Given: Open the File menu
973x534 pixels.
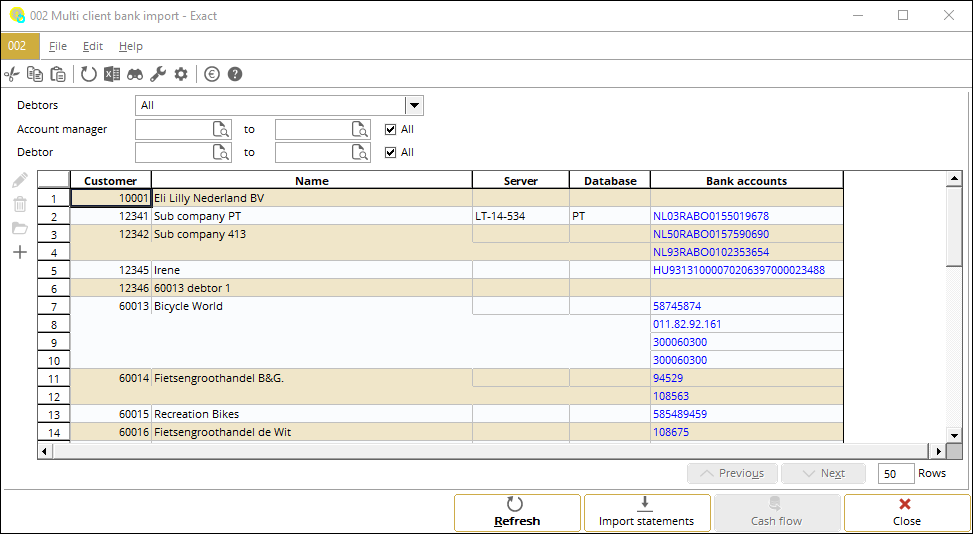Looking at the screenshot, I should tap(58, 46).
